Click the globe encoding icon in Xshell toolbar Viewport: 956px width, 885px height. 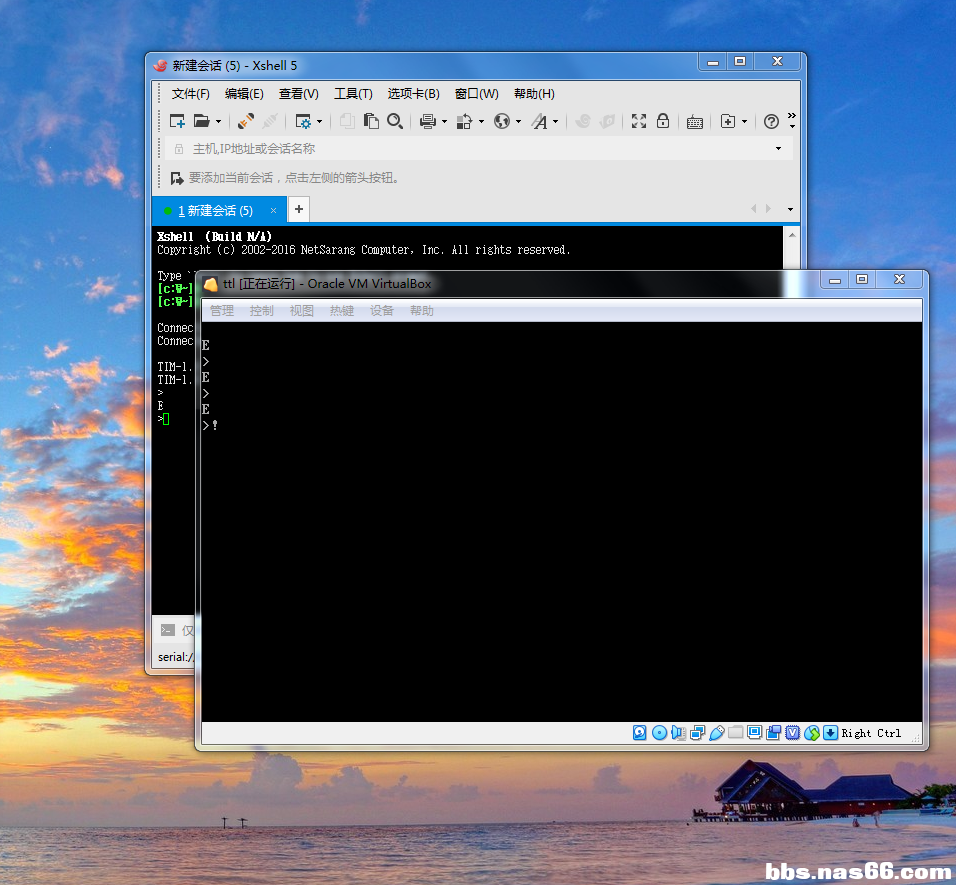pyautogui.click(x=502, y=121)
